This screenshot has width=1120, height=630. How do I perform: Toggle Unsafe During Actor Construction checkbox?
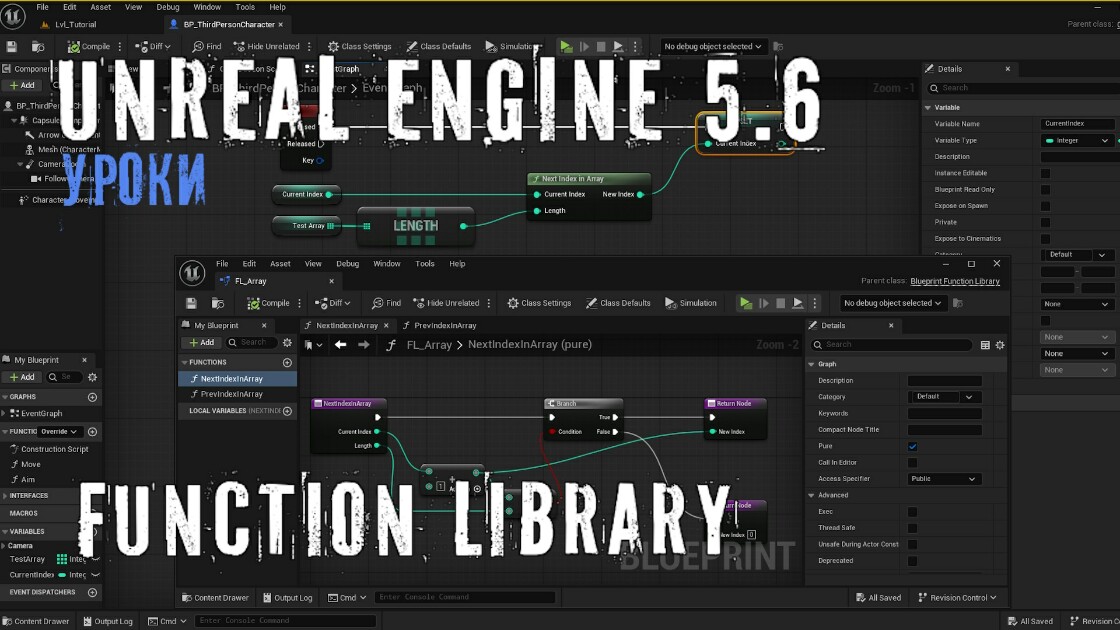pyautogui.click(x=912, y=544)
